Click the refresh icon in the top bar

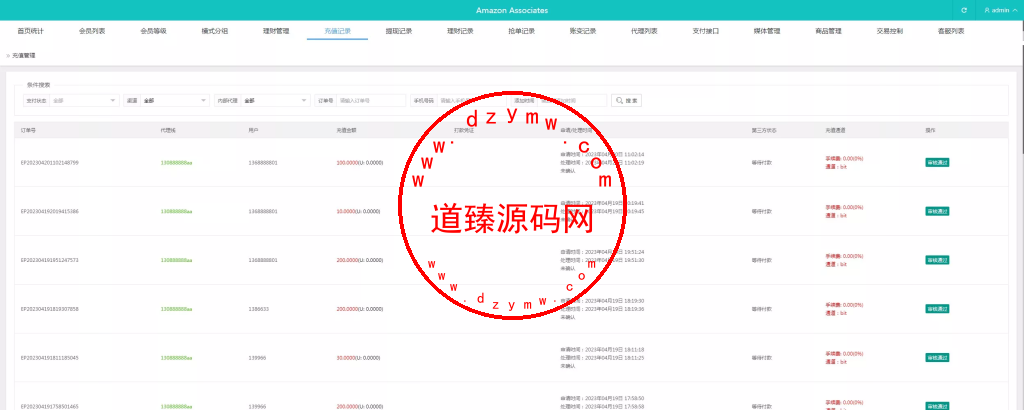click(x=964, y=10)
